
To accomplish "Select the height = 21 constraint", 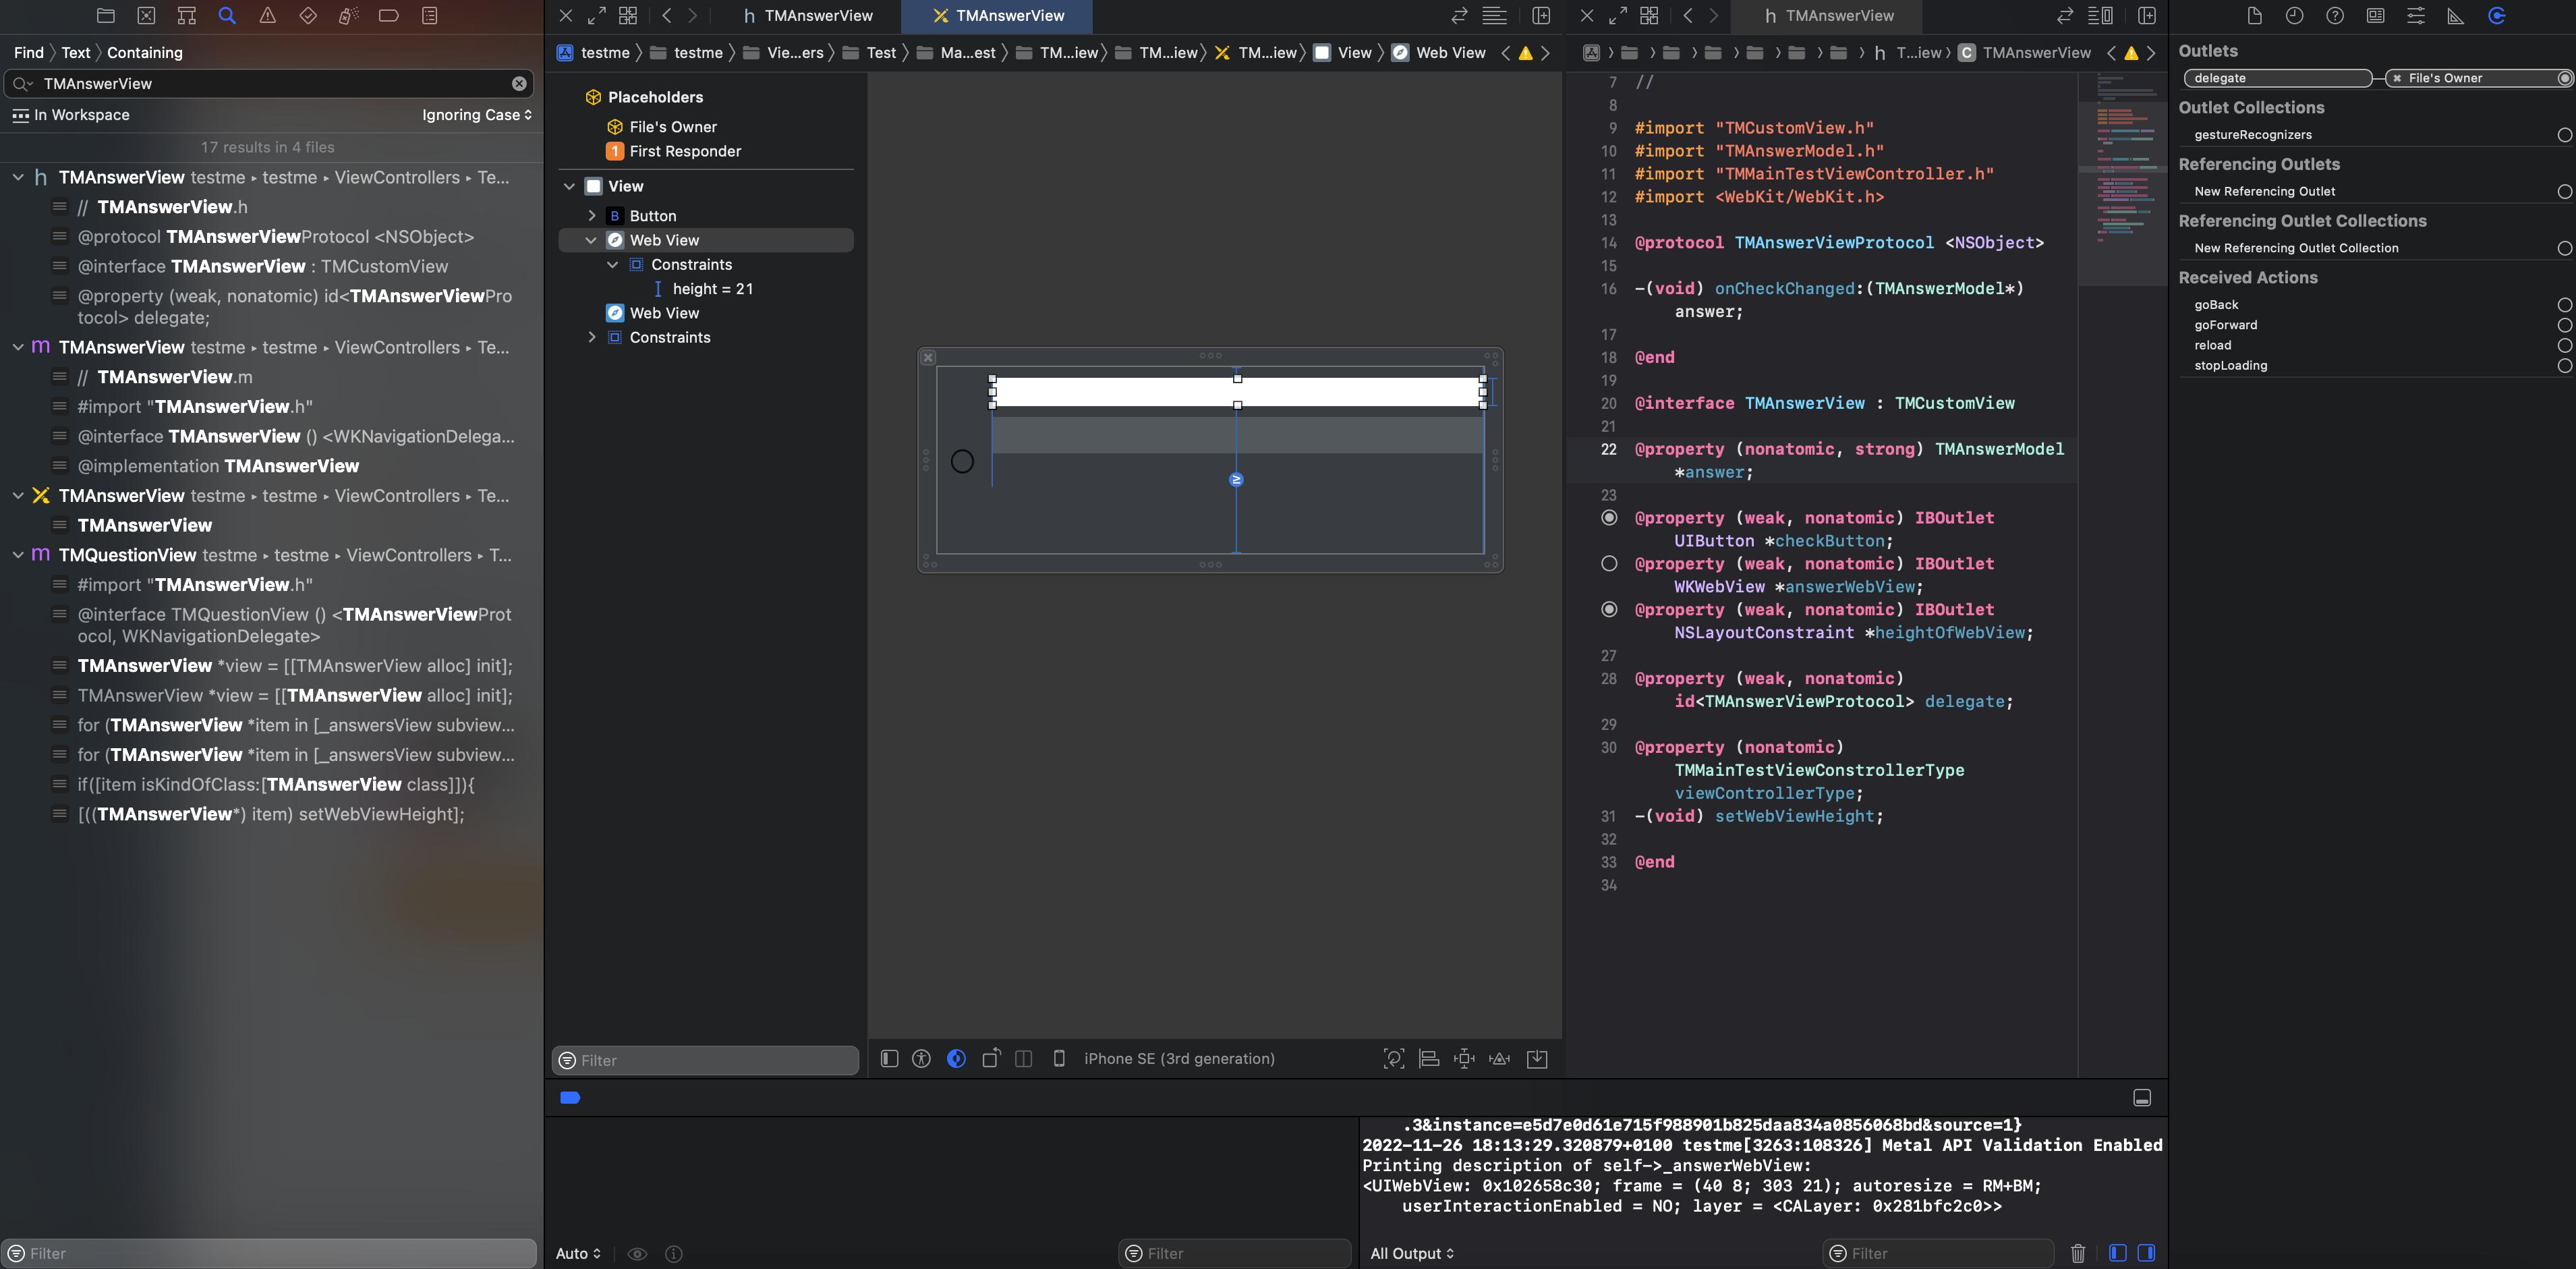I will coord(713,289).
